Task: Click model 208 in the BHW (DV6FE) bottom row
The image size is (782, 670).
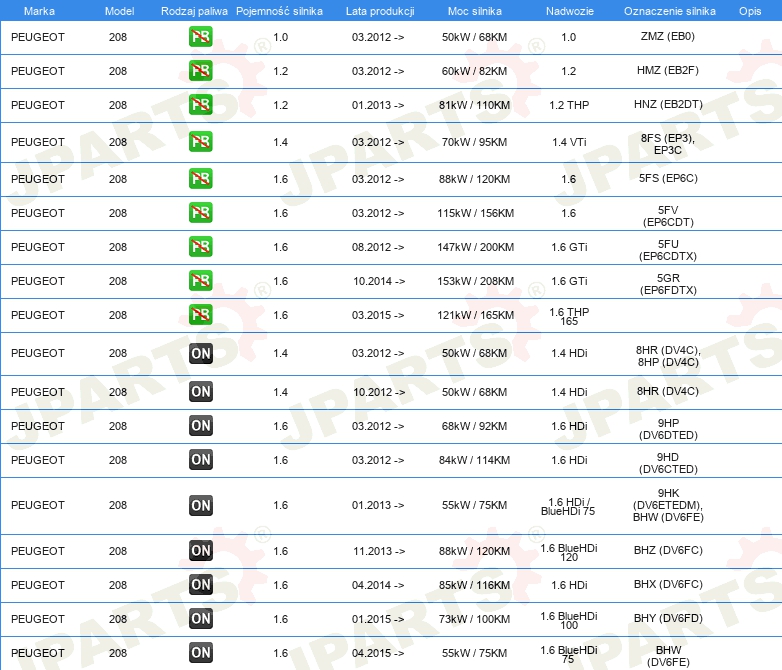Action: coord(118,653)
